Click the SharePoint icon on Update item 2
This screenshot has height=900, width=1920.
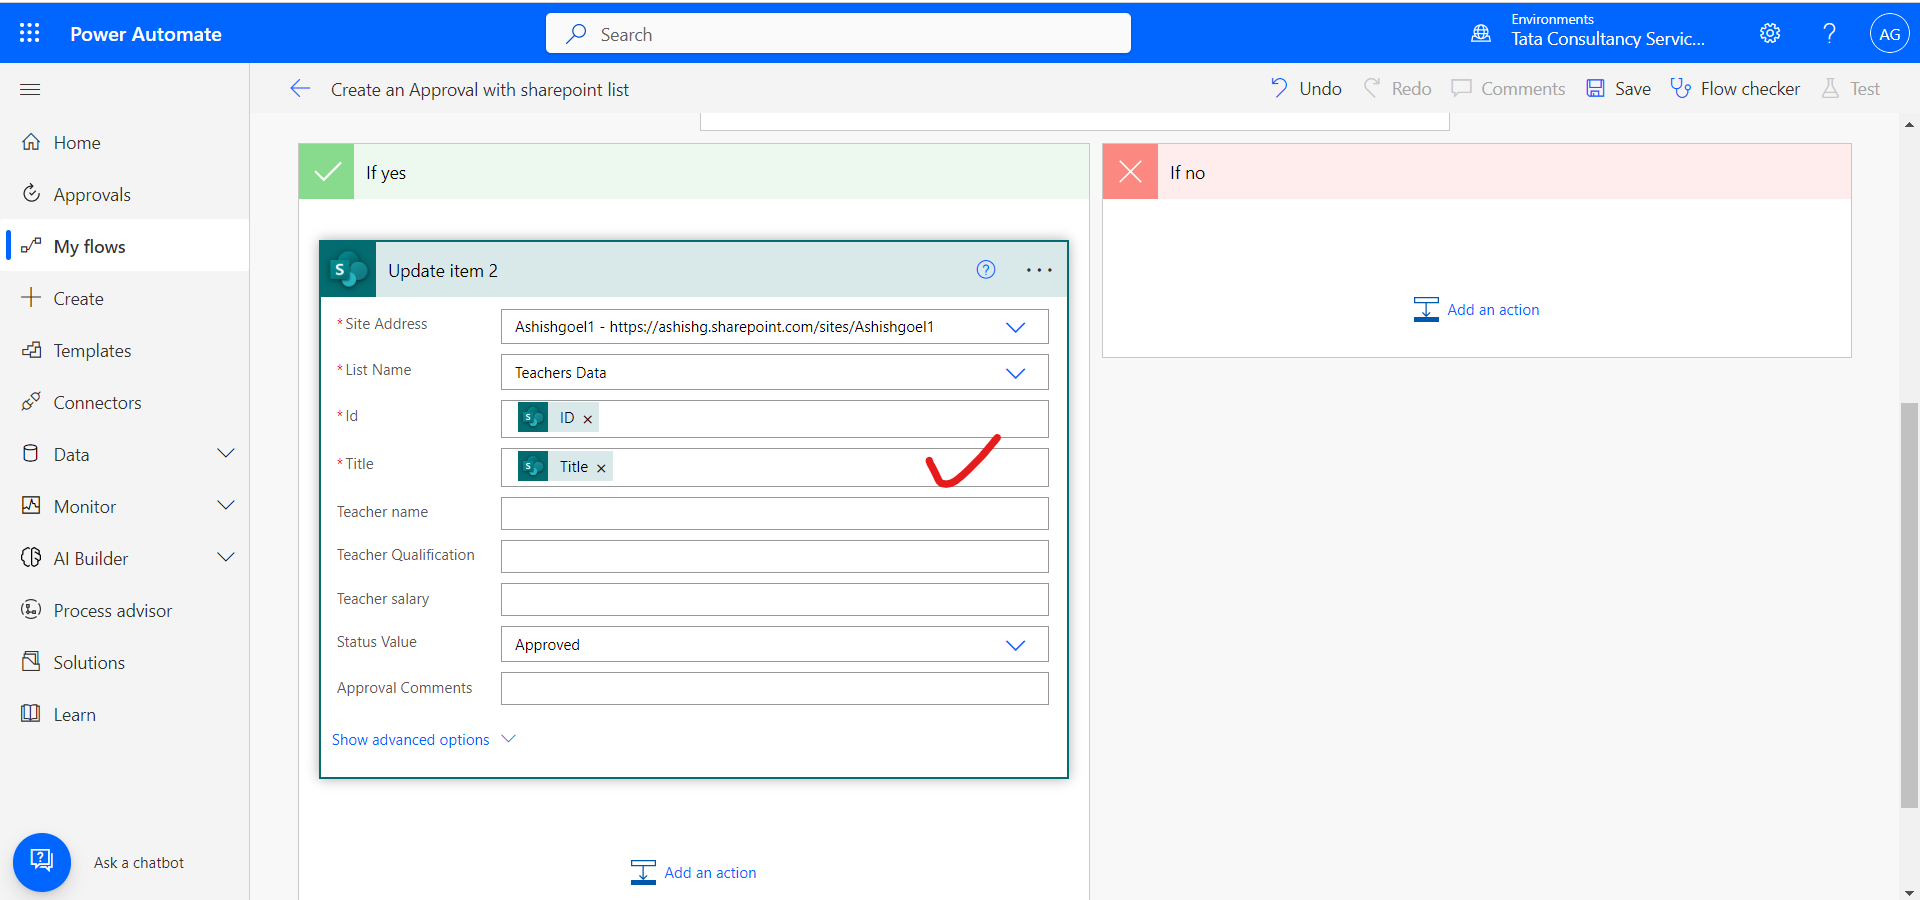347,269
